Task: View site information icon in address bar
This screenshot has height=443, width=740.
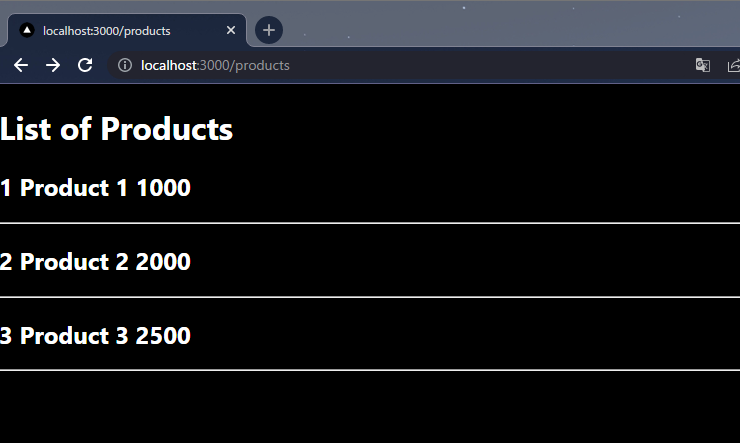Action: pyautogui.click(x=125, y=65)
